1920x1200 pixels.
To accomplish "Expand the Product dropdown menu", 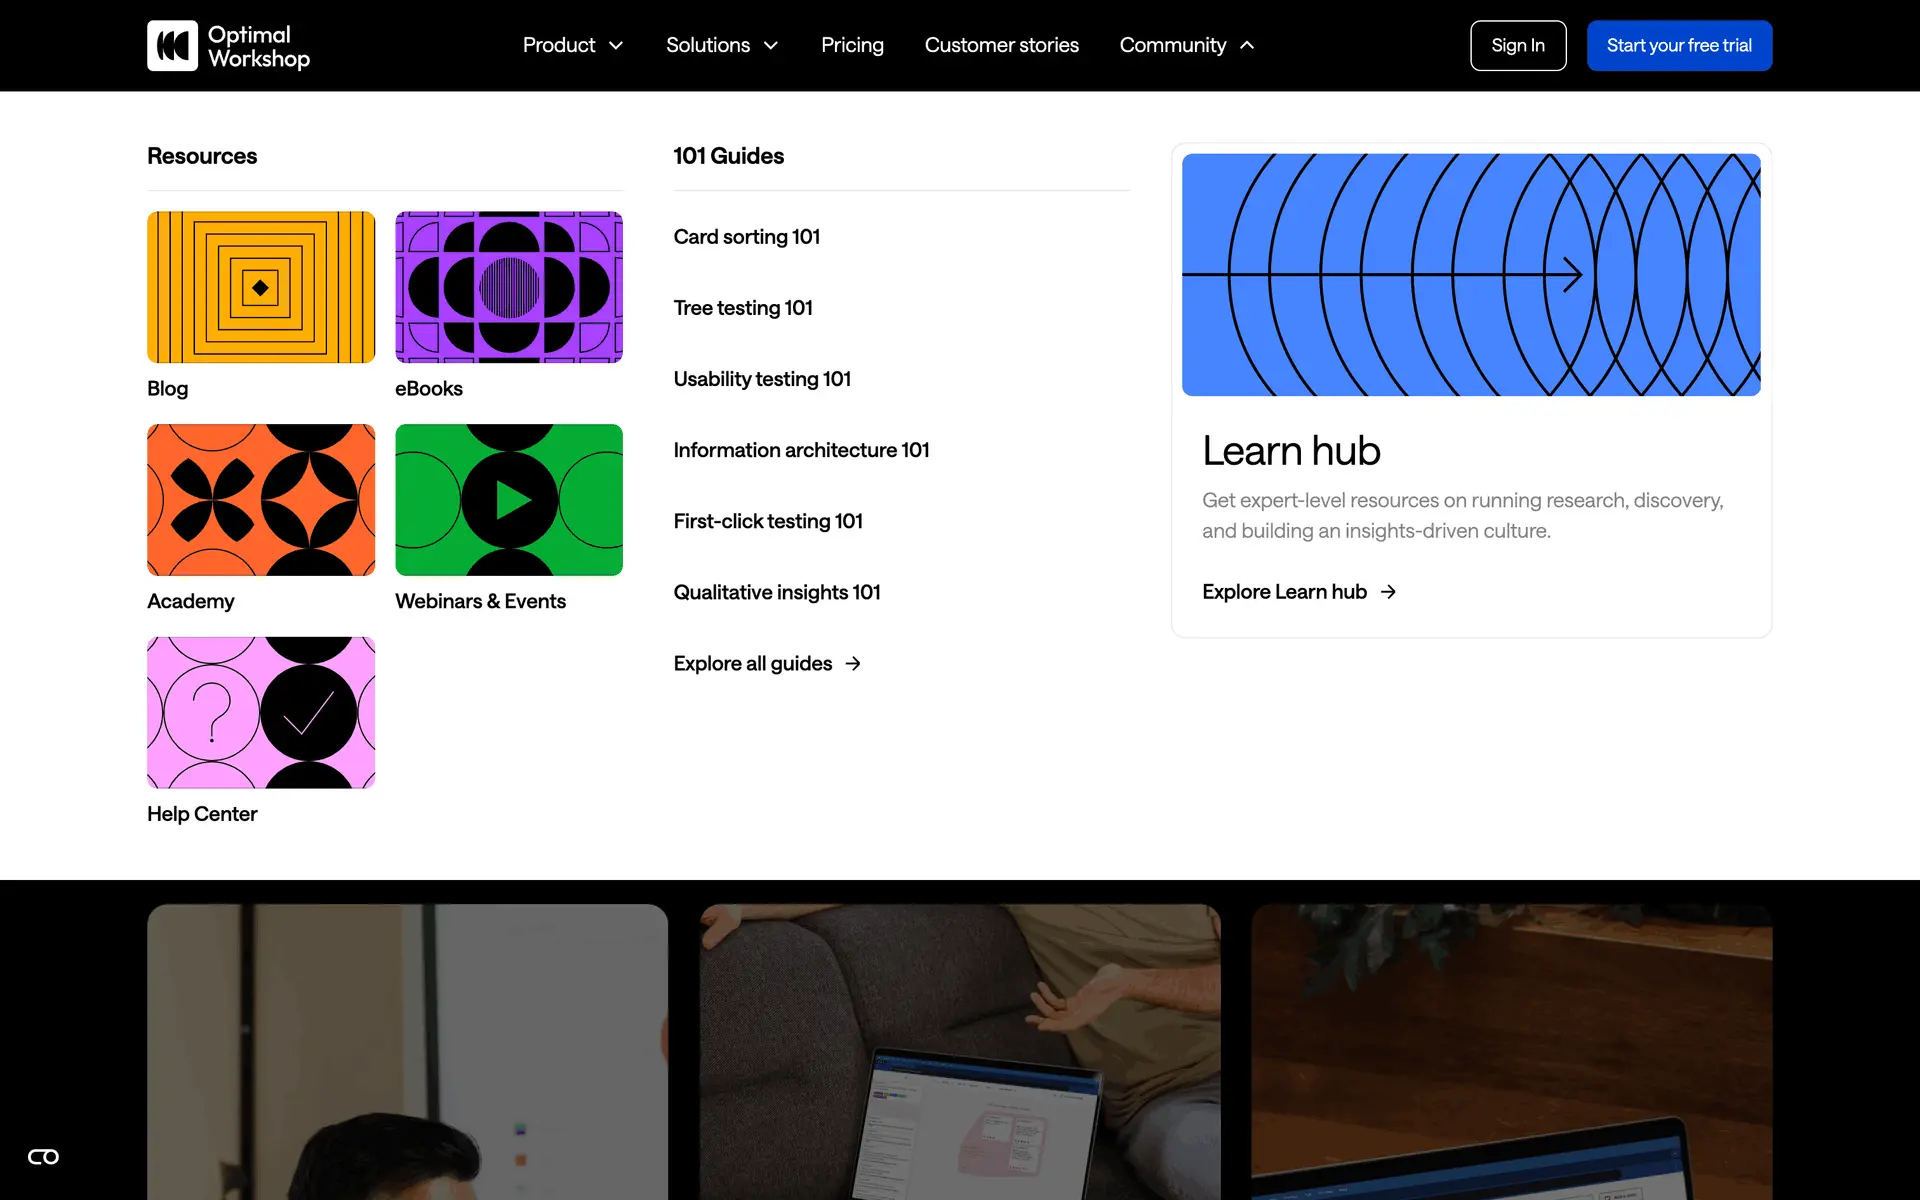I will [572, 46].
